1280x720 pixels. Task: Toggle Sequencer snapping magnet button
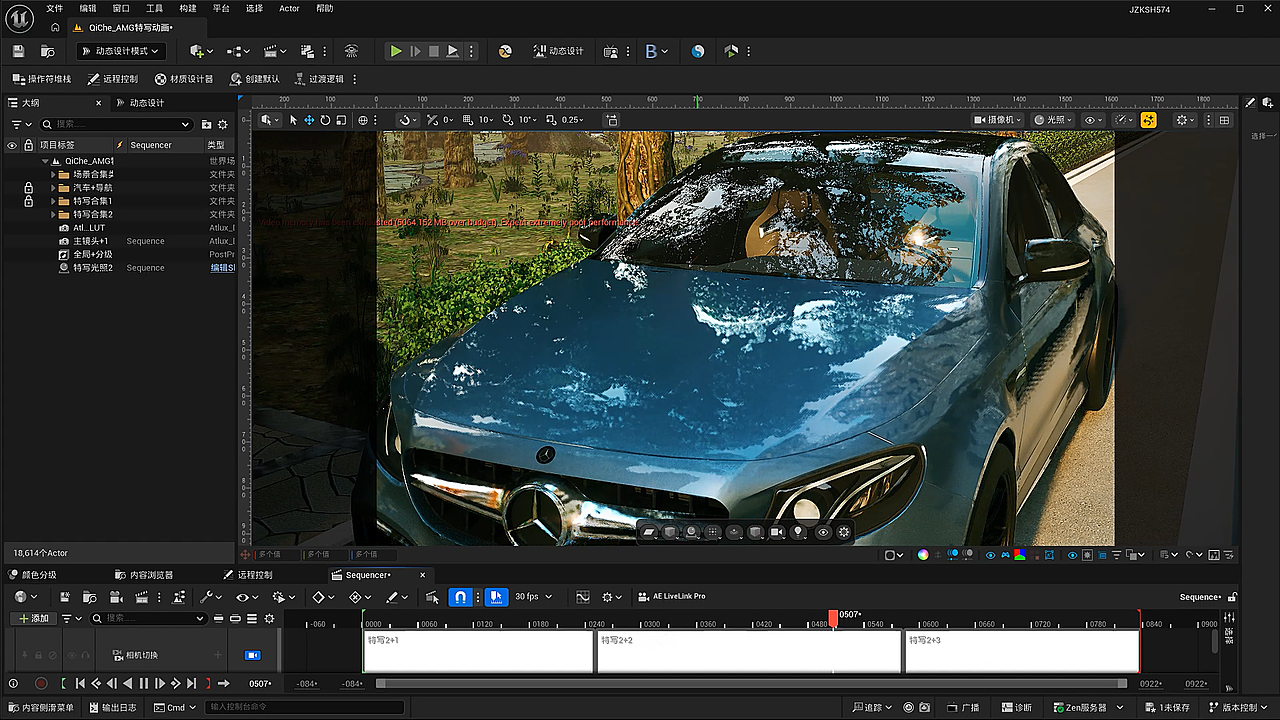tap(460, 597)
